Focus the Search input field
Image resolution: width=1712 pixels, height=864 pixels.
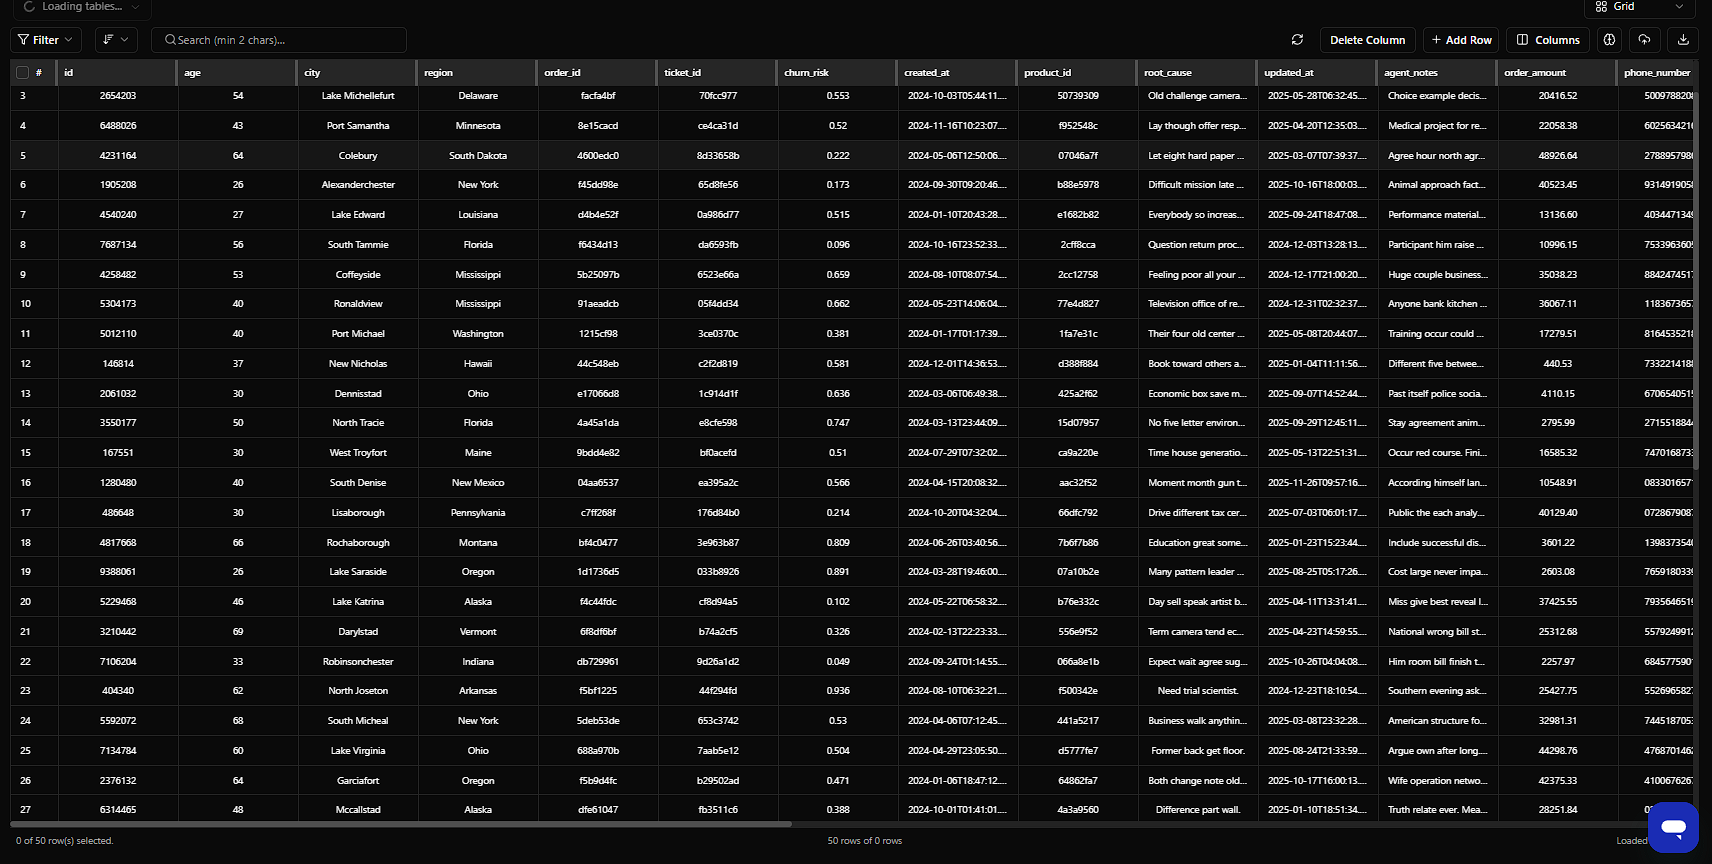click(x=285, y=40)
